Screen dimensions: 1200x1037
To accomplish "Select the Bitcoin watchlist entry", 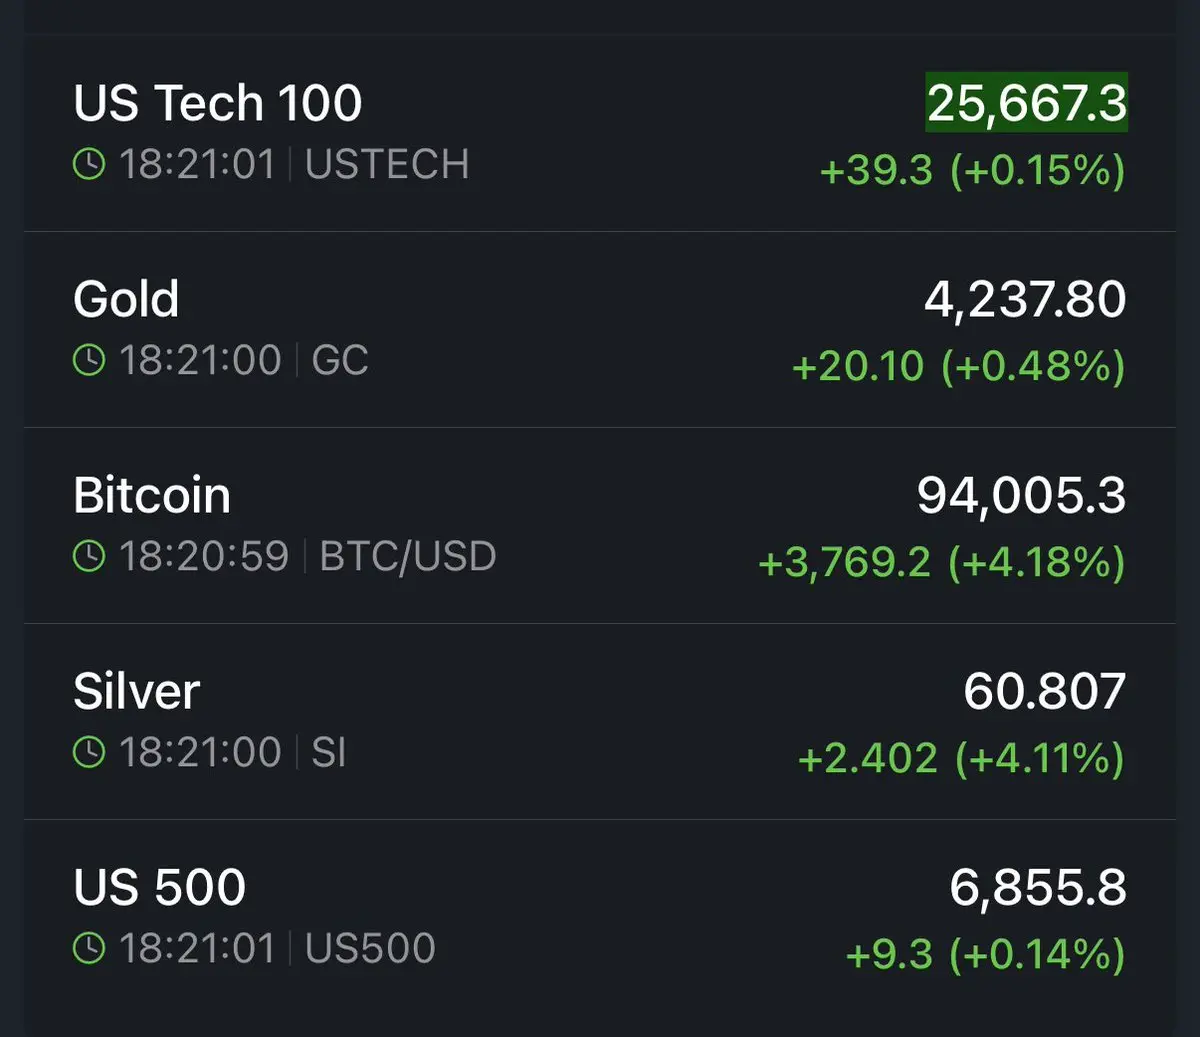I will pyautogui.click(x=600, y=526).
